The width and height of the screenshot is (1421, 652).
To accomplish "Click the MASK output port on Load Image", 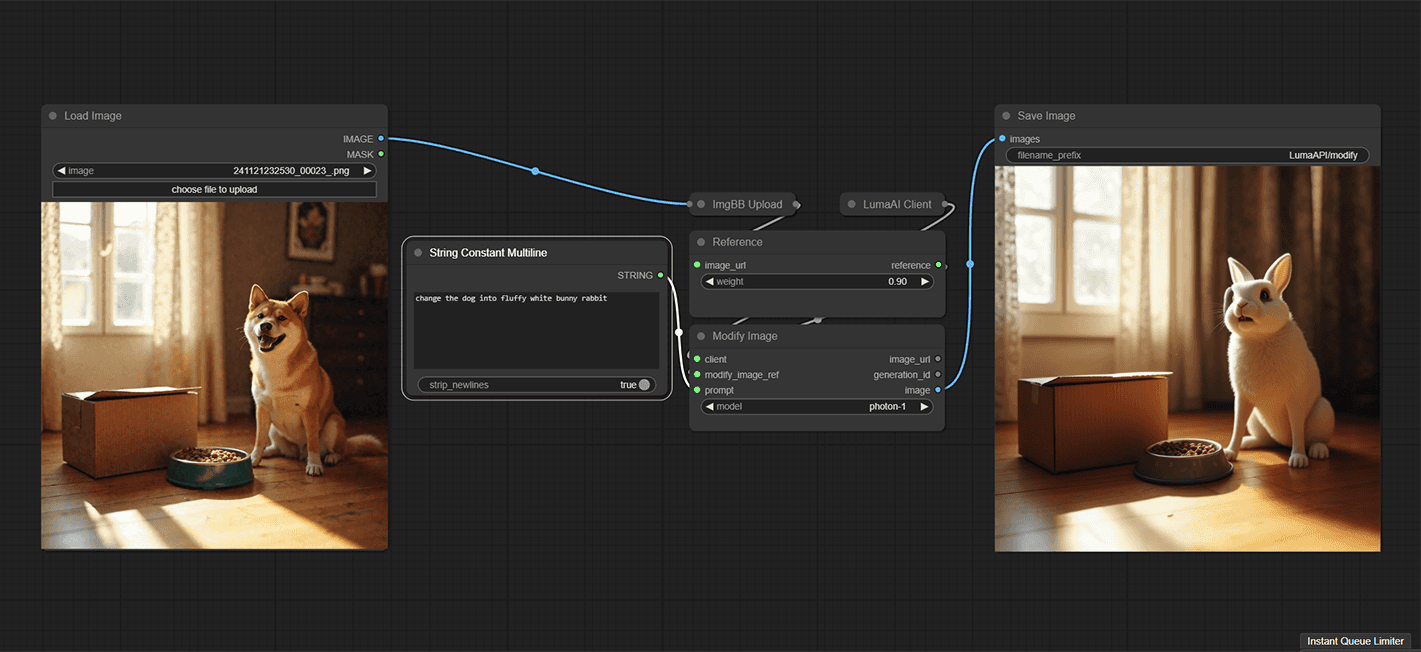I will tap(381, 154).
